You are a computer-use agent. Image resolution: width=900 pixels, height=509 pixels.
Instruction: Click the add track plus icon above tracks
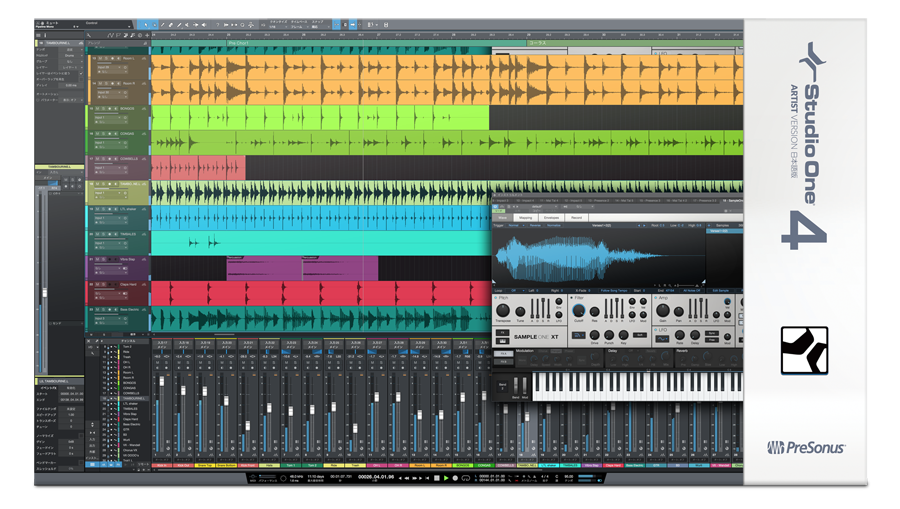pos(147,36)
